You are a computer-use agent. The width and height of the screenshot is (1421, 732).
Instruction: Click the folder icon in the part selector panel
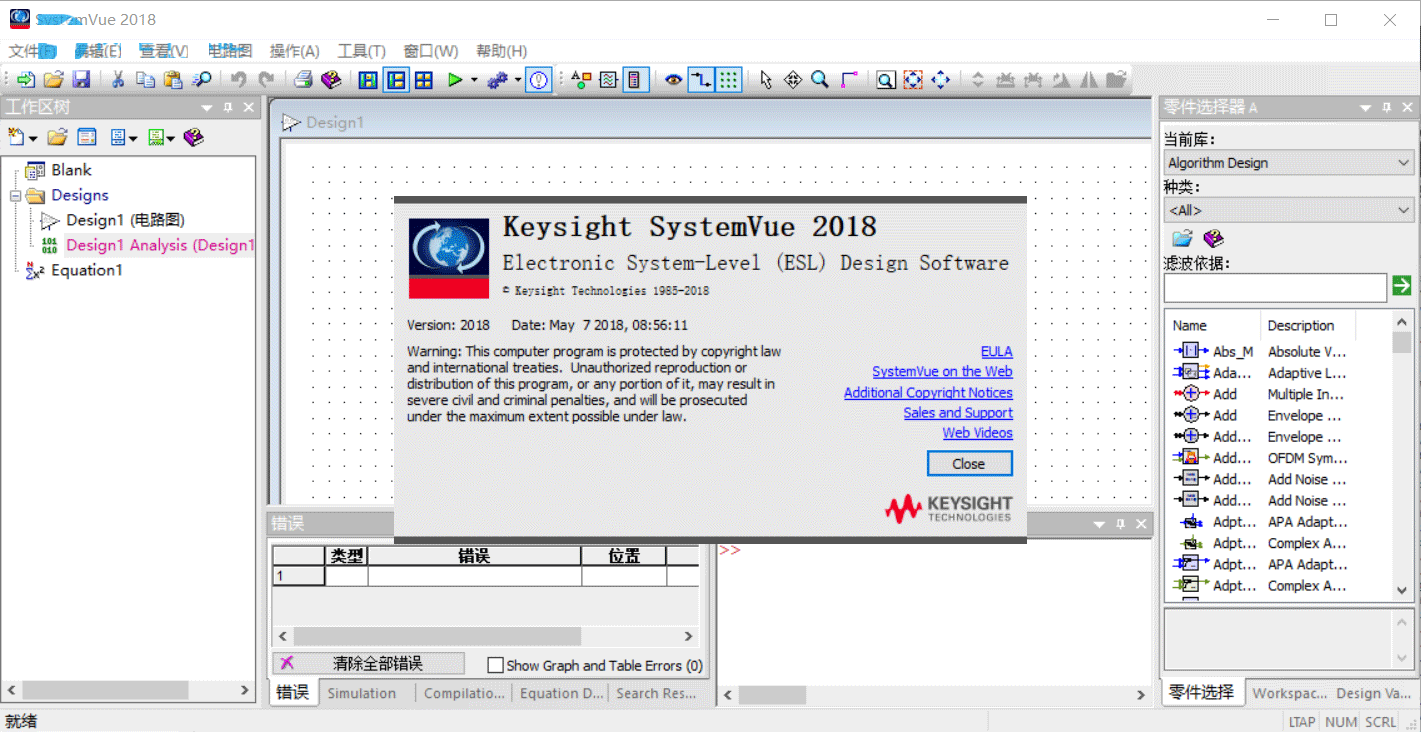tap(1183, 238)
